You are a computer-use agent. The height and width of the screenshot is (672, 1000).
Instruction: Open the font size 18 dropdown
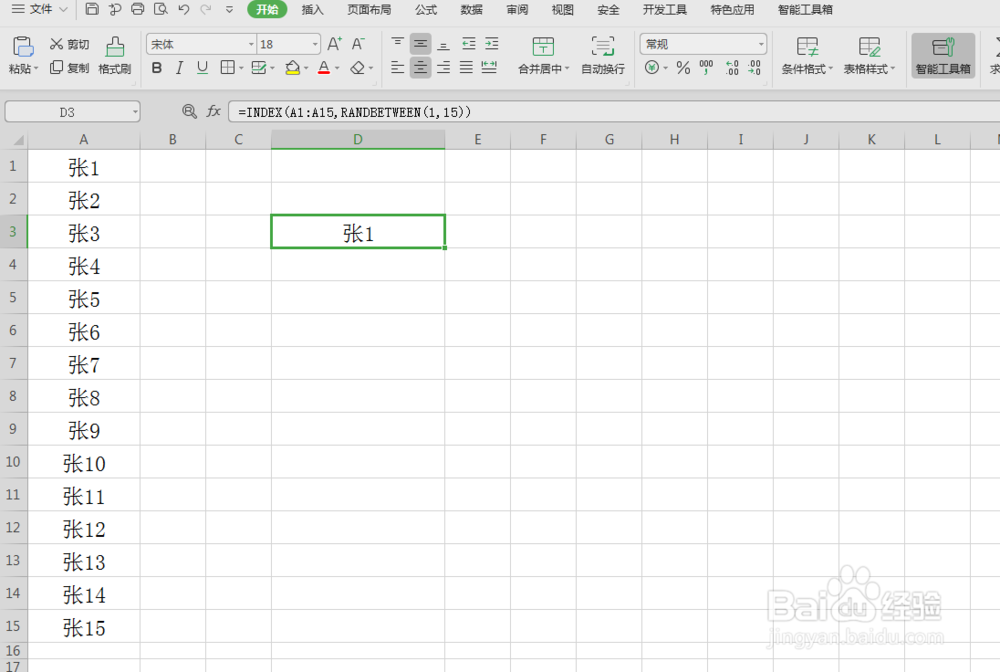(x=315, y=44)
